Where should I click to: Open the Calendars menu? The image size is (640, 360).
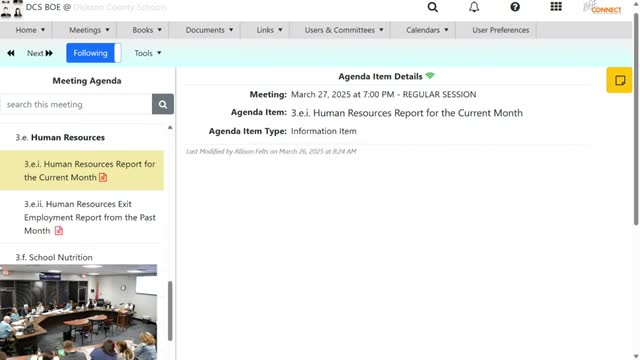click(x=427, y=30)
